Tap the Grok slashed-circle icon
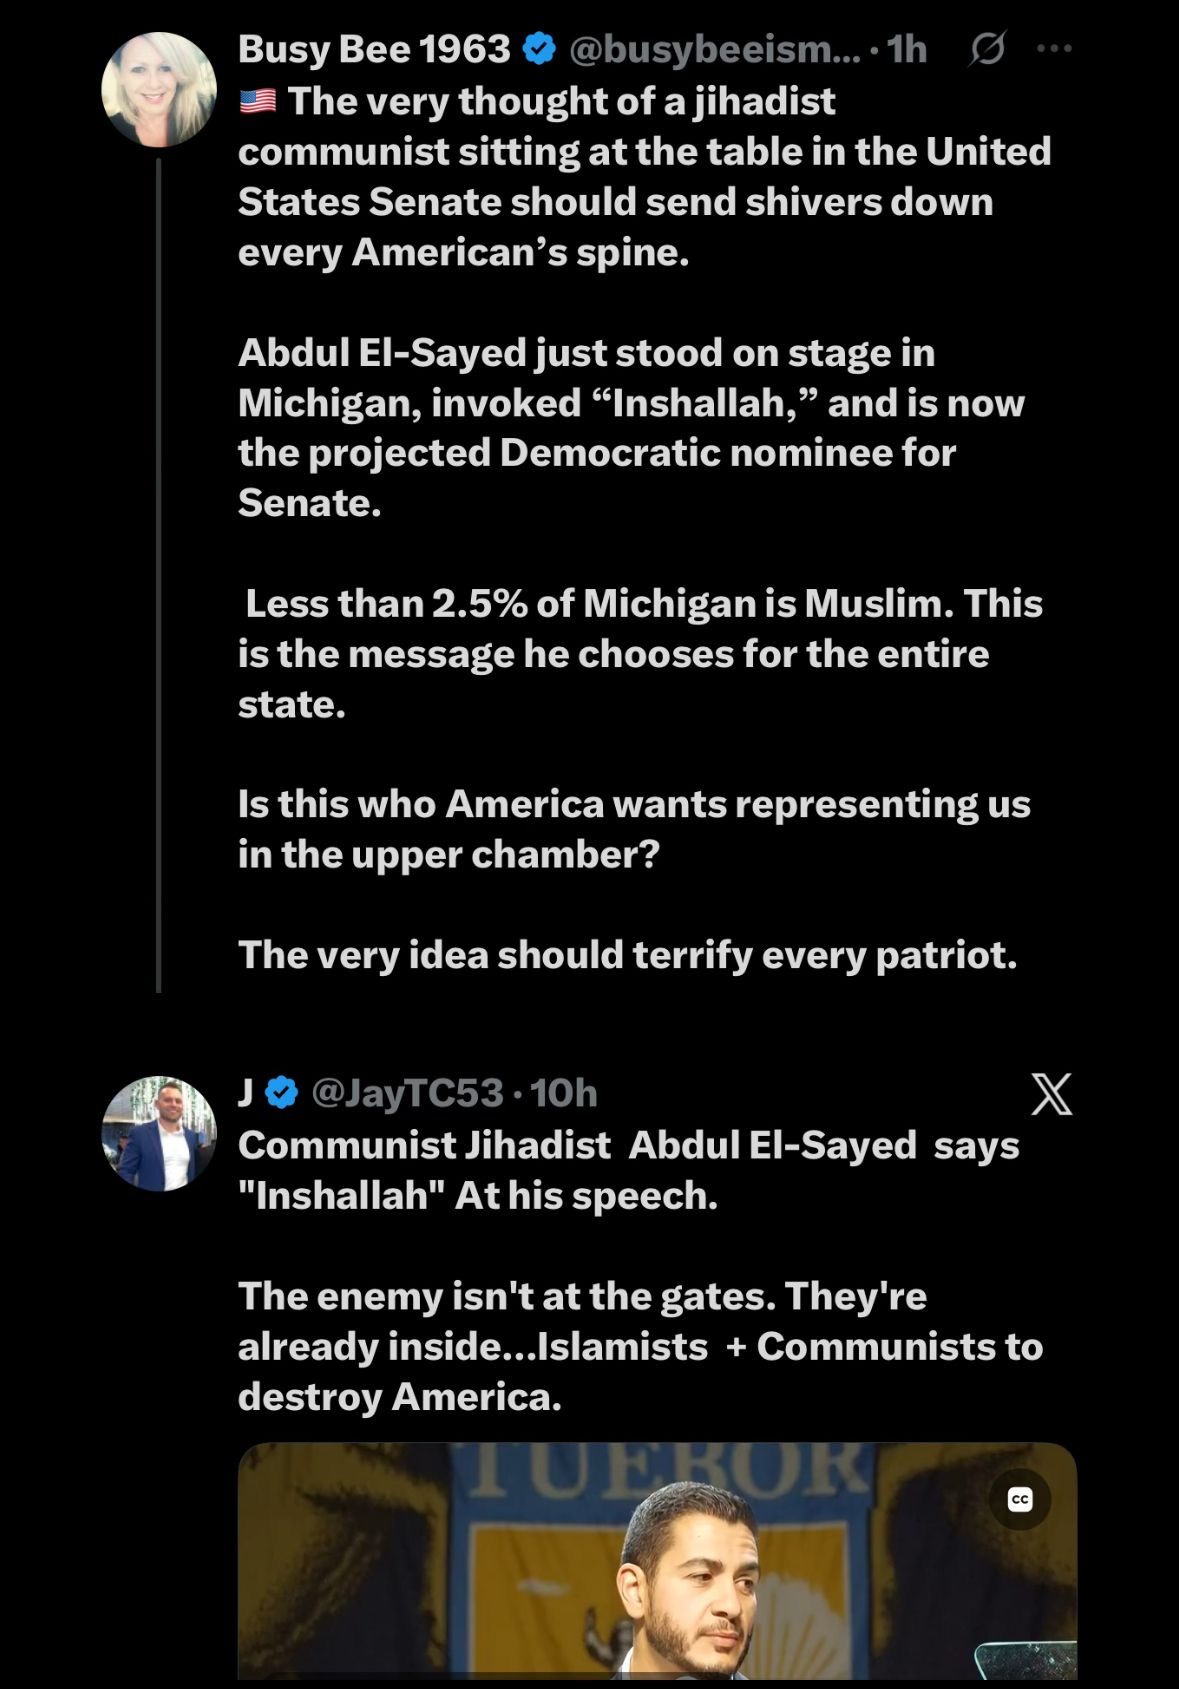The image size is (1179, 1689). point(986,48)
